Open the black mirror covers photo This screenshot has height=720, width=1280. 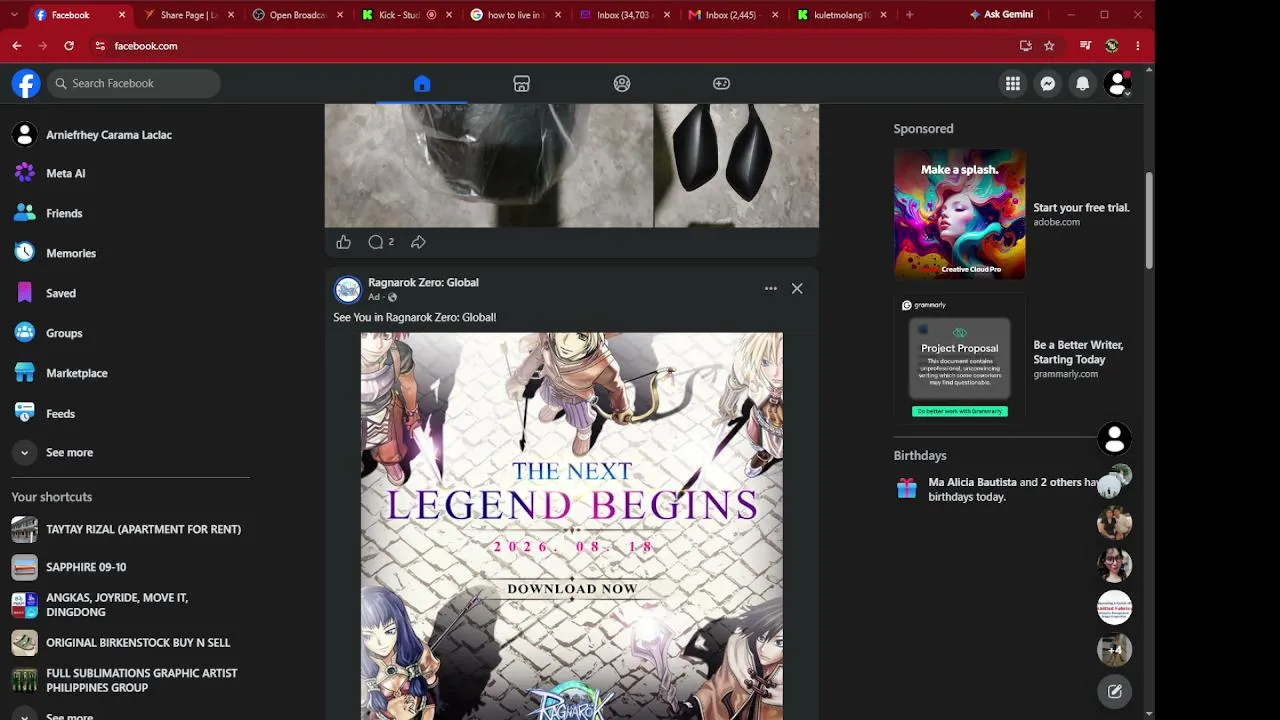(x=737, y=165)
